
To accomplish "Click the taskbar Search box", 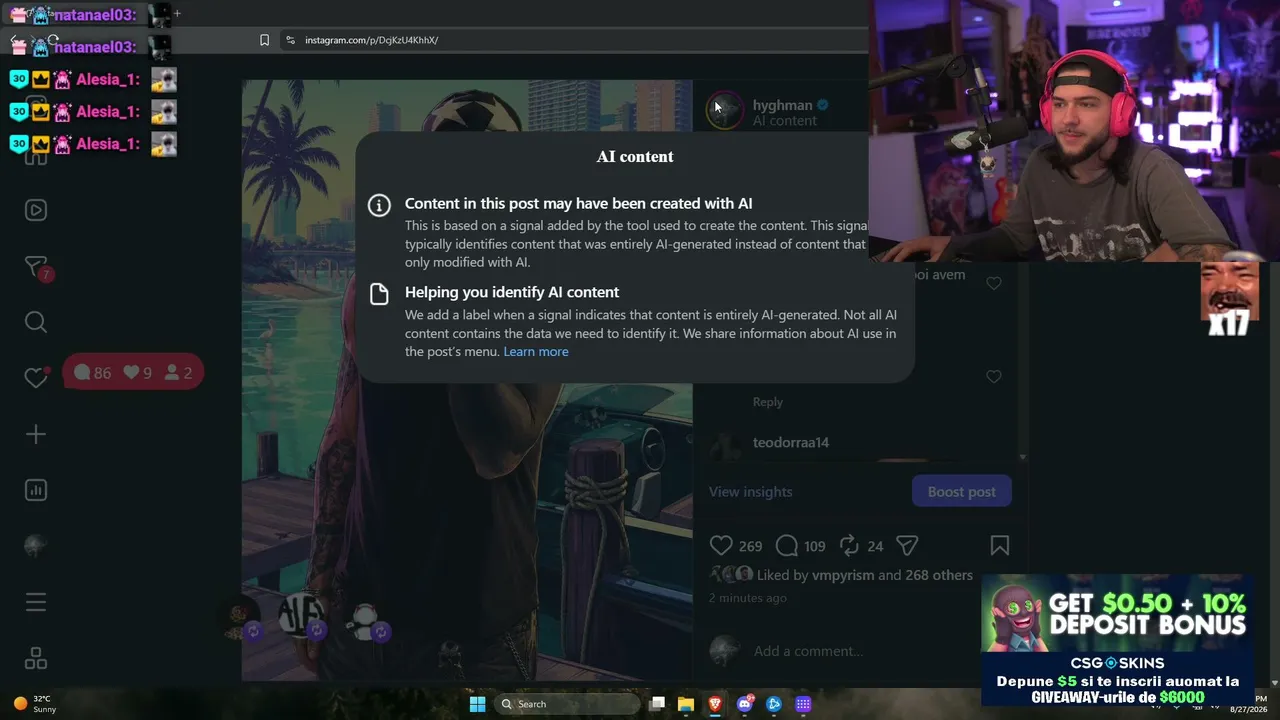I will pos(568,704).
